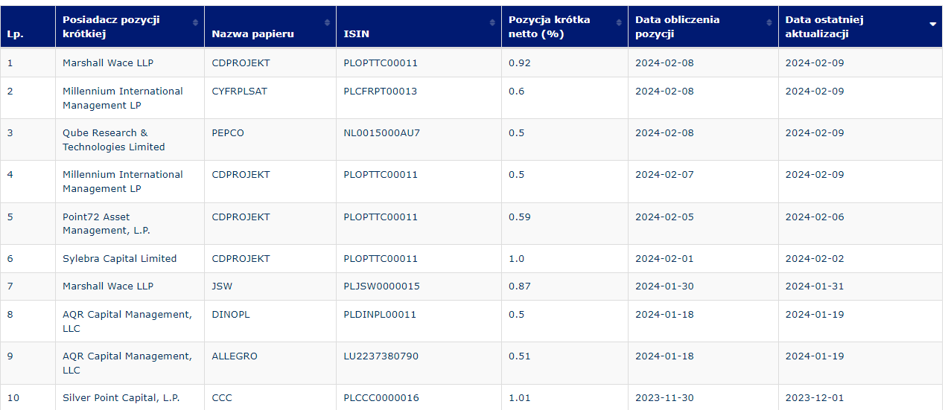Click update date 2024-01-31
Screen dimensions: 948x410
[x=814, y=286]
